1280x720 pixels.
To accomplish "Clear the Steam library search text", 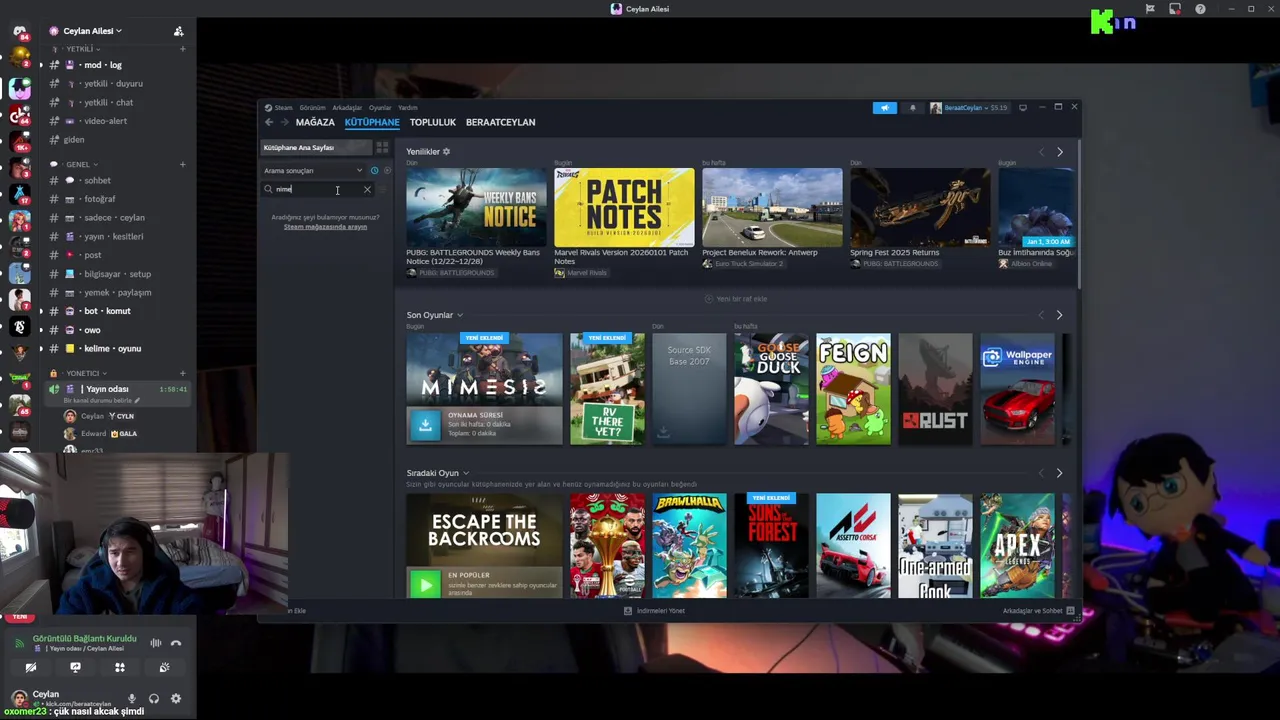I will [x=367, y=189].
